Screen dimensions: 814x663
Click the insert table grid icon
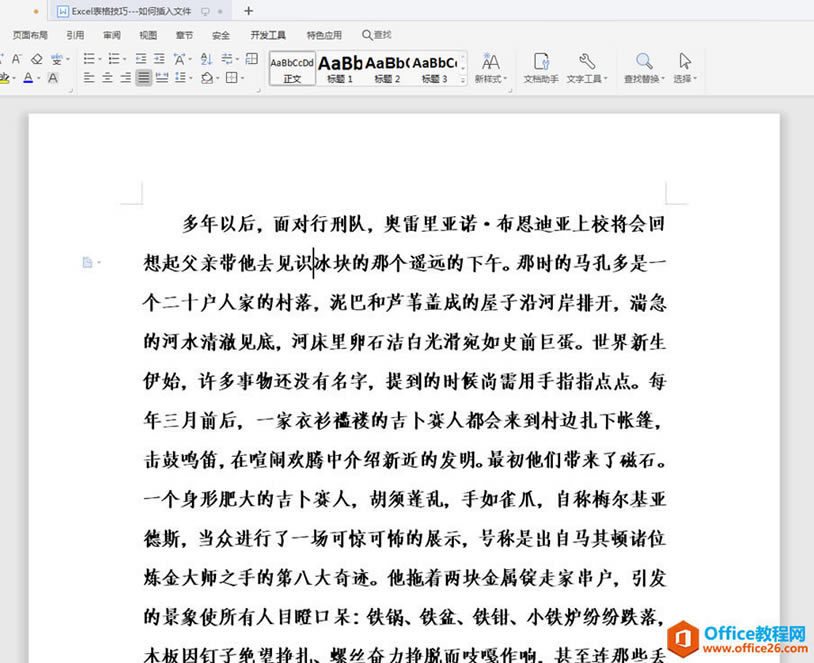(x=252, y=58)
